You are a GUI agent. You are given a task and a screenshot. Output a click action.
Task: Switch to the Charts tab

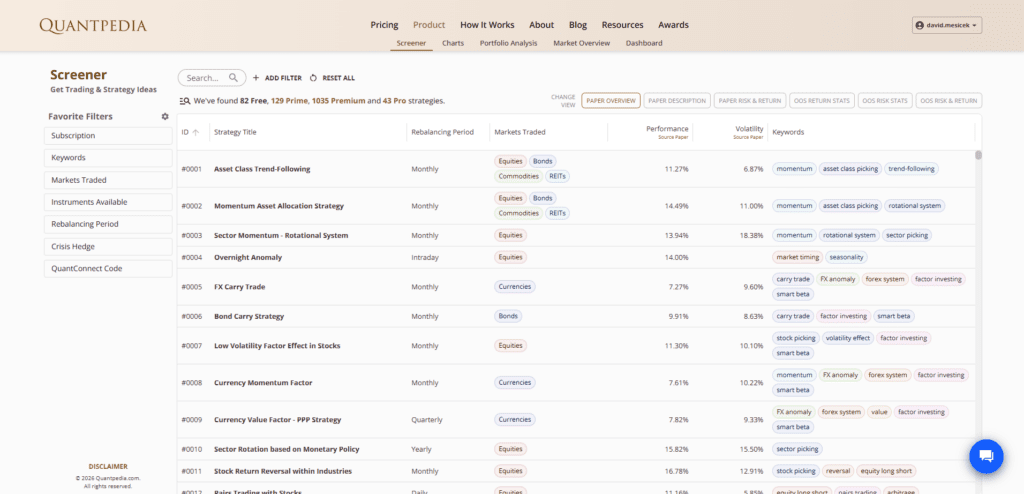click(x=453, y=43)
